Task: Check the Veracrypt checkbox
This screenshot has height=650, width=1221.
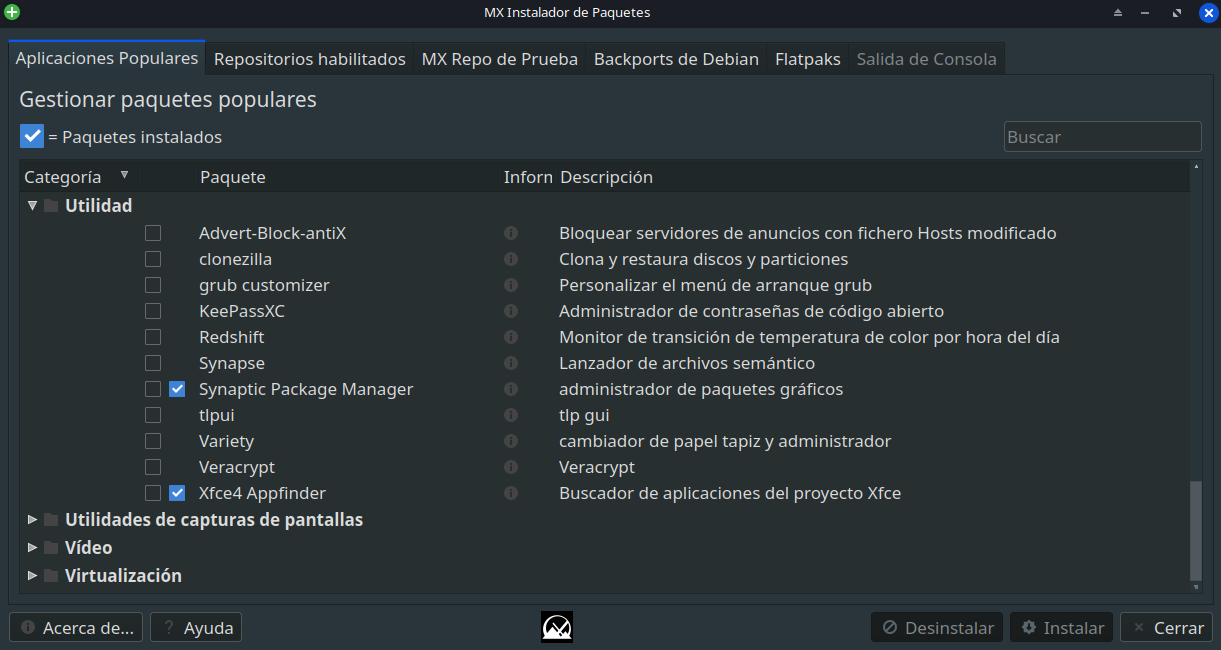Action: [x=153, y=467]
